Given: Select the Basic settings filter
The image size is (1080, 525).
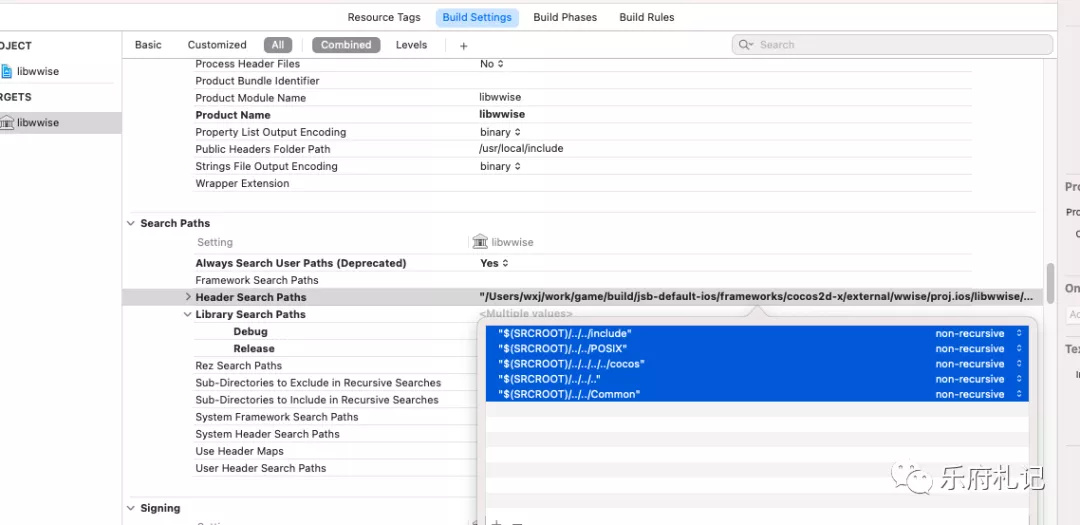Looking at the screenshot, I should tap(148, 45).
